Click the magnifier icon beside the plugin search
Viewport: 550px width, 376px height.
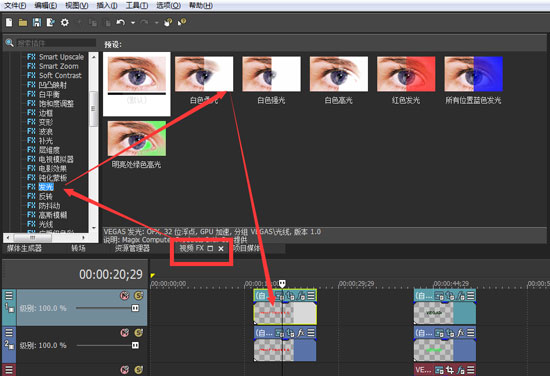point(9,43)
